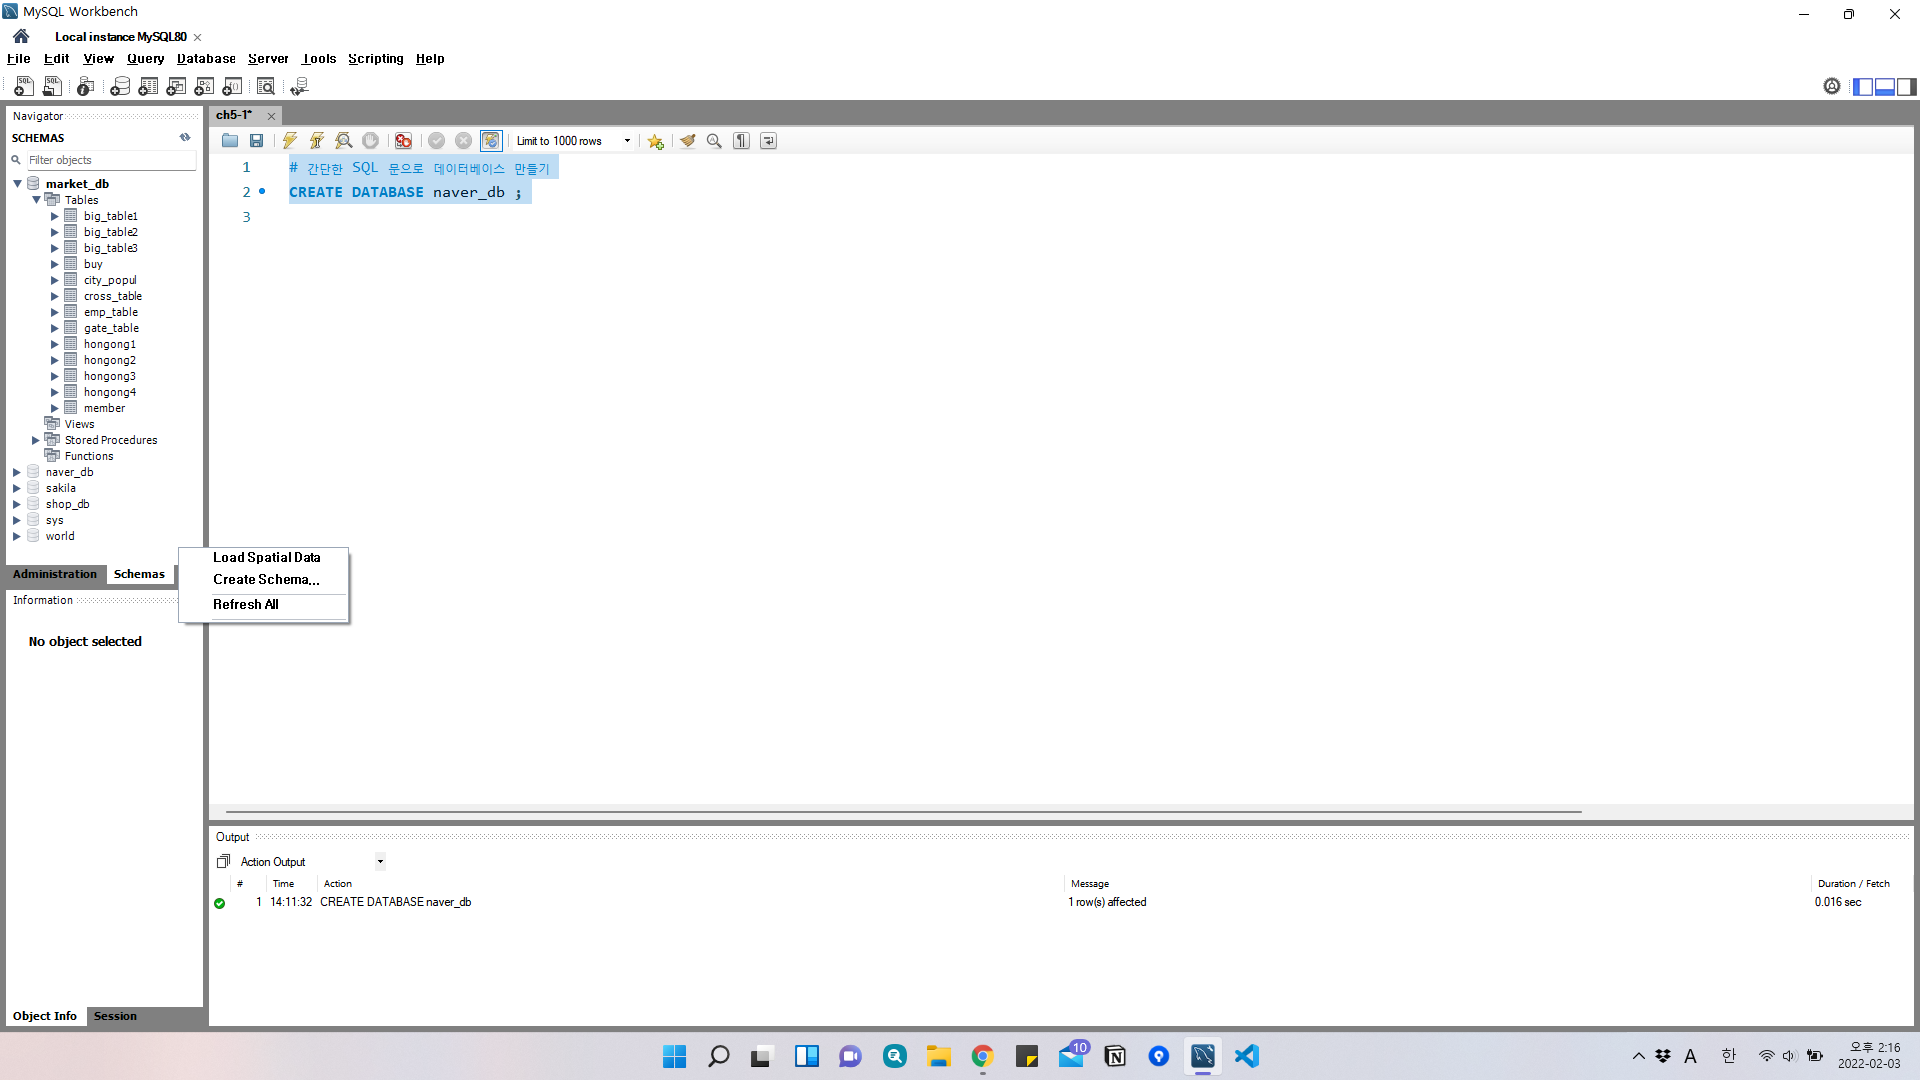The image size is (1920, 1080).
Task: Switch to the Administration tab
Action: [55, 574]
